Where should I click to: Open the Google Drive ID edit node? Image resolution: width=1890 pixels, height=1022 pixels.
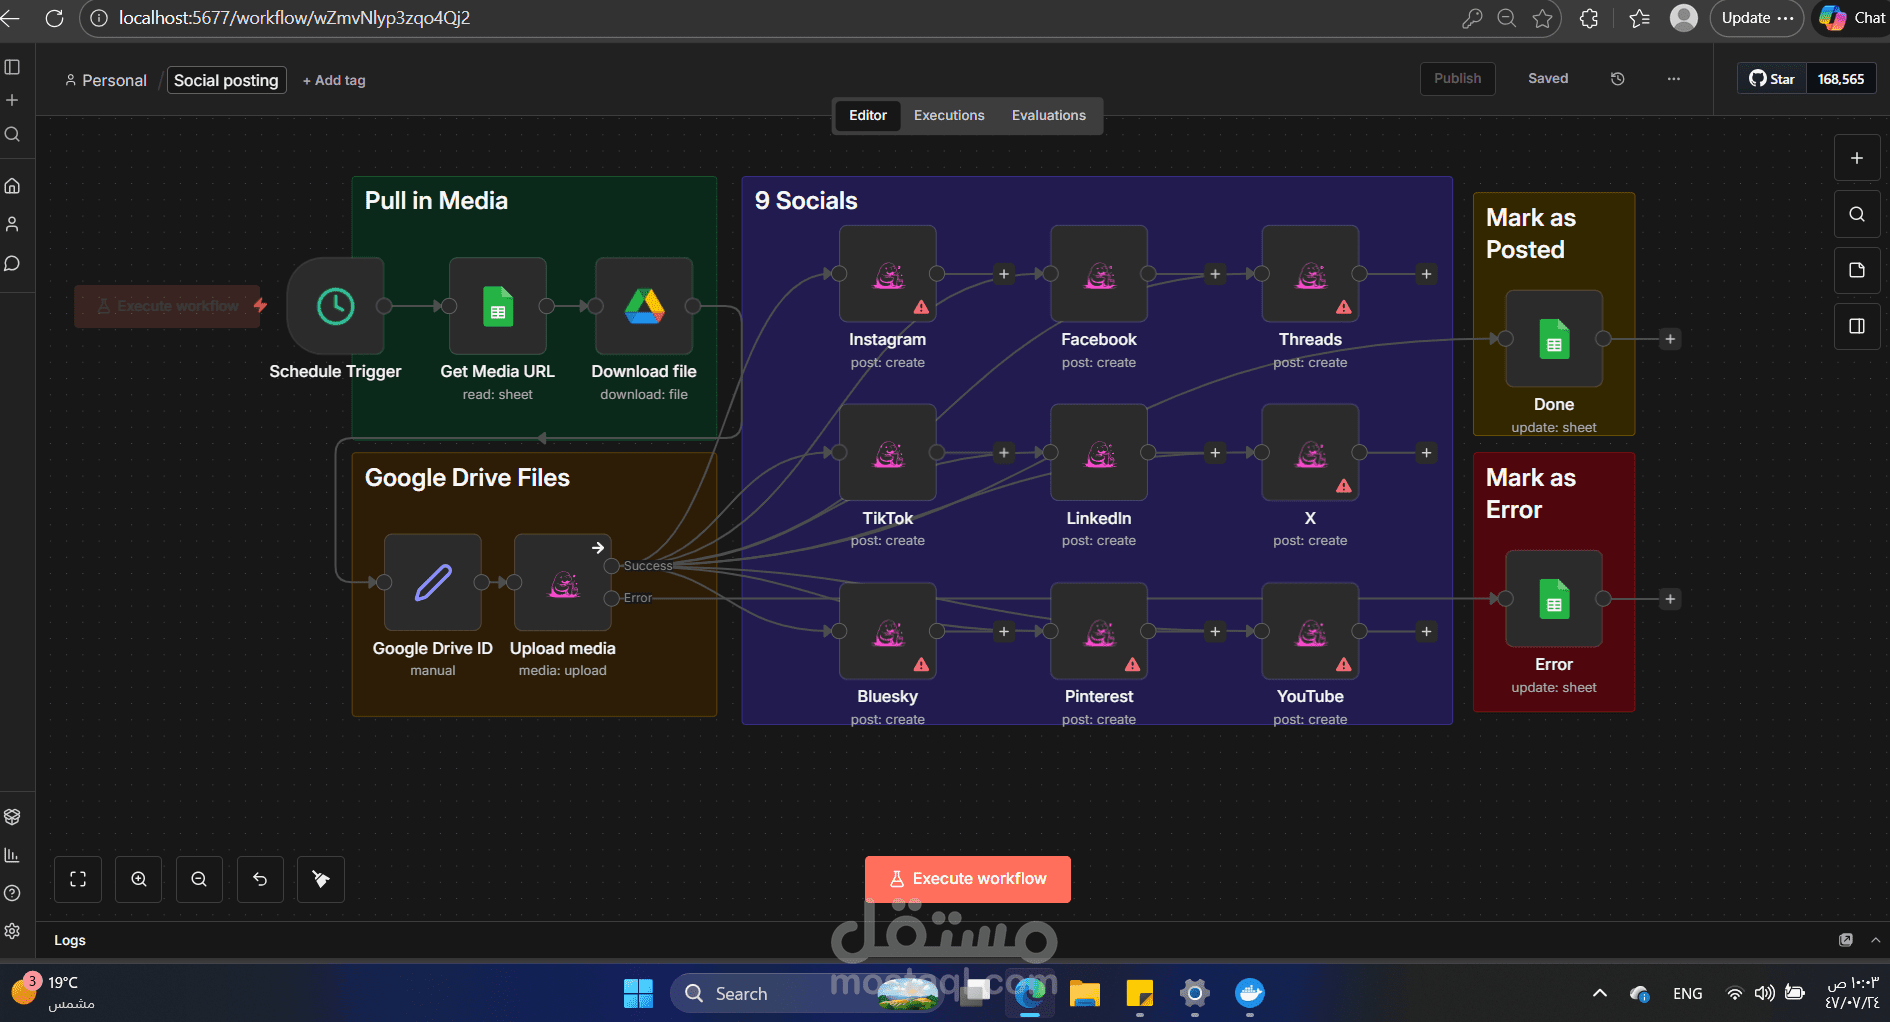click(433, 582)
